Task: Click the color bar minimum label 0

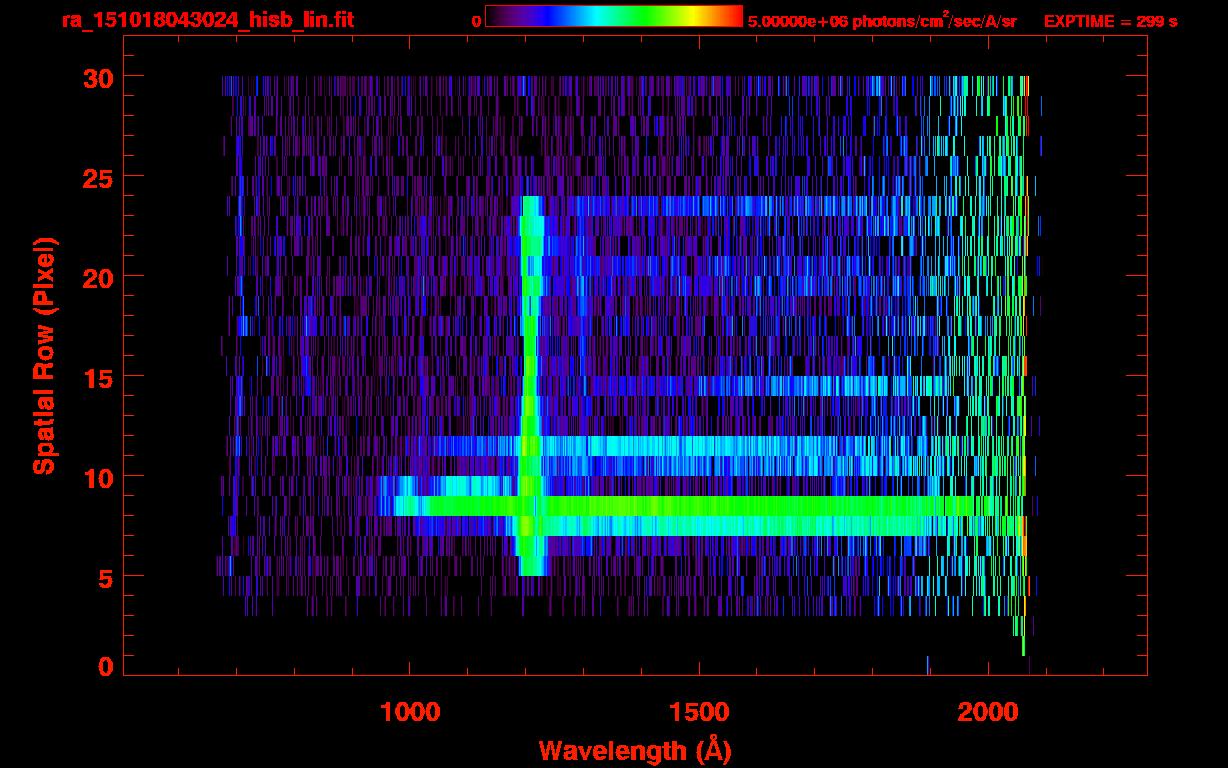Action: pyautogui.click(x=476, y=21)
